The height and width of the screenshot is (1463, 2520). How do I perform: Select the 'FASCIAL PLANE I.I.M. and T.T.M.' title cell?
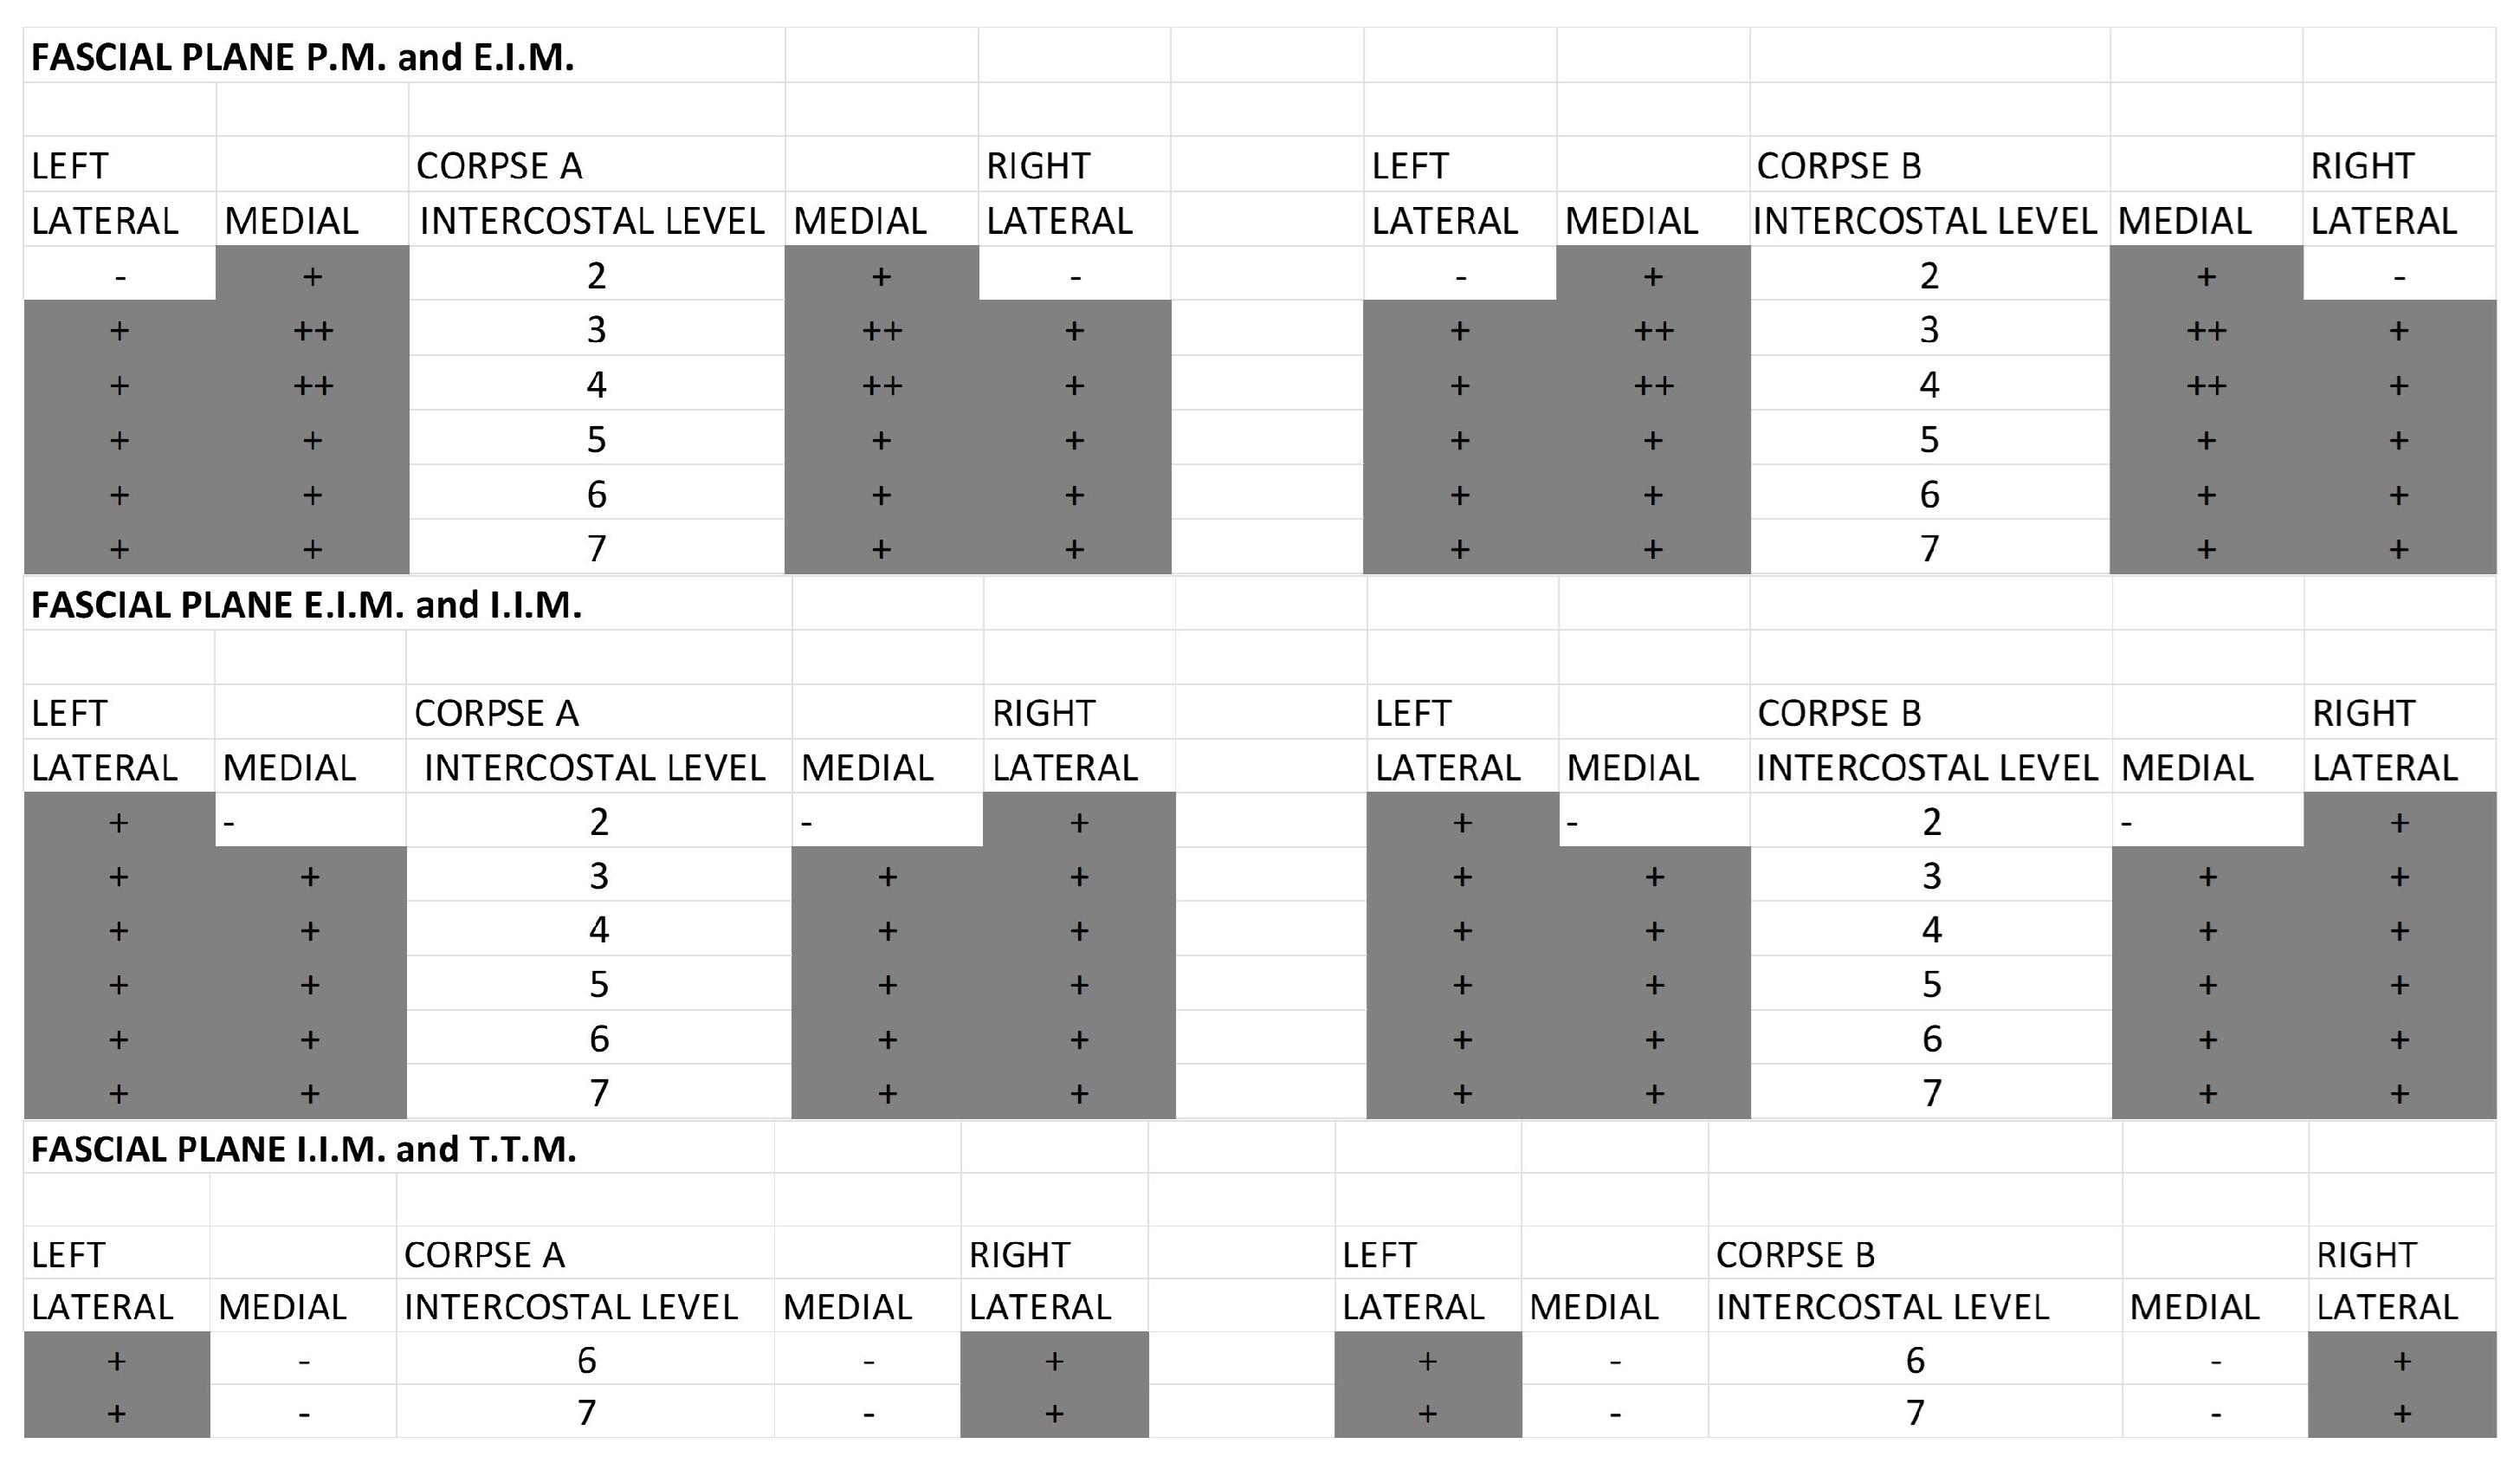(x=303, y=1149)
